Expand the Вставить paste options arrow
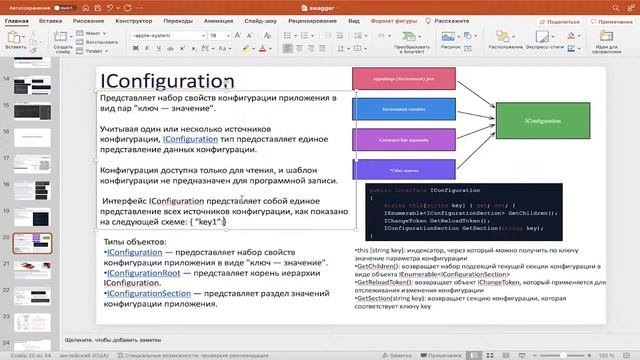The width and height of the screenshot is (640, 360). (x=23, y=37)
